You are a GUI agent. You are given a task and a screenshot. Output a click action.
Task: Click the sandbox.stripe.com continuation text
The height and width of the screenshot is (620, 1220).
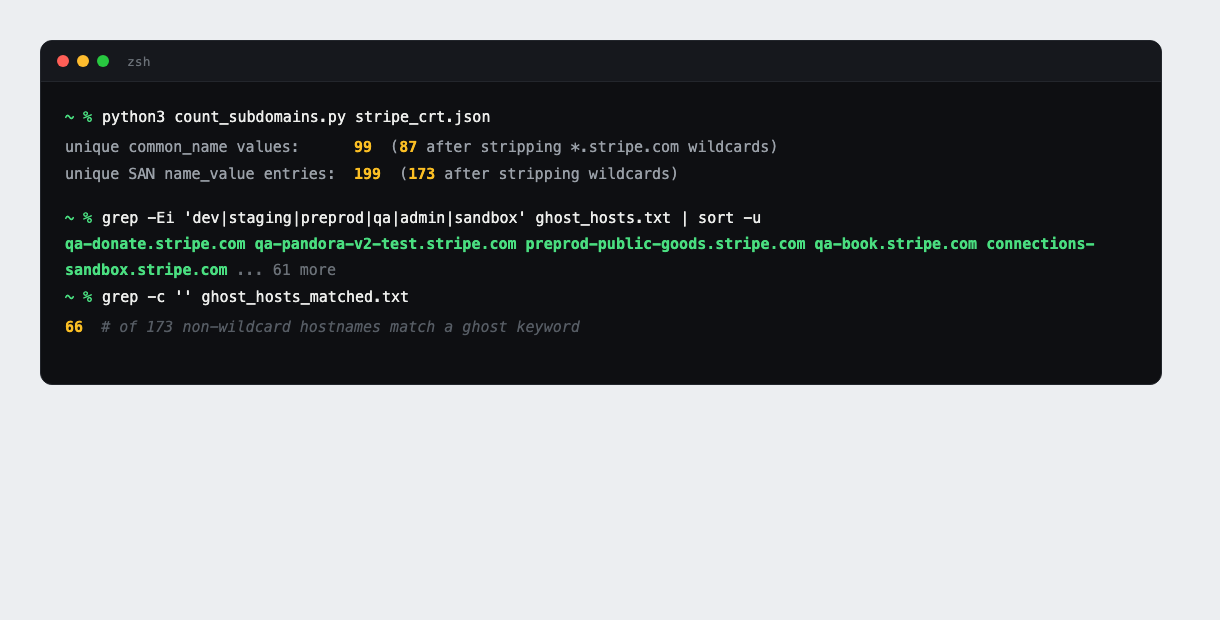tap(146, 270)
